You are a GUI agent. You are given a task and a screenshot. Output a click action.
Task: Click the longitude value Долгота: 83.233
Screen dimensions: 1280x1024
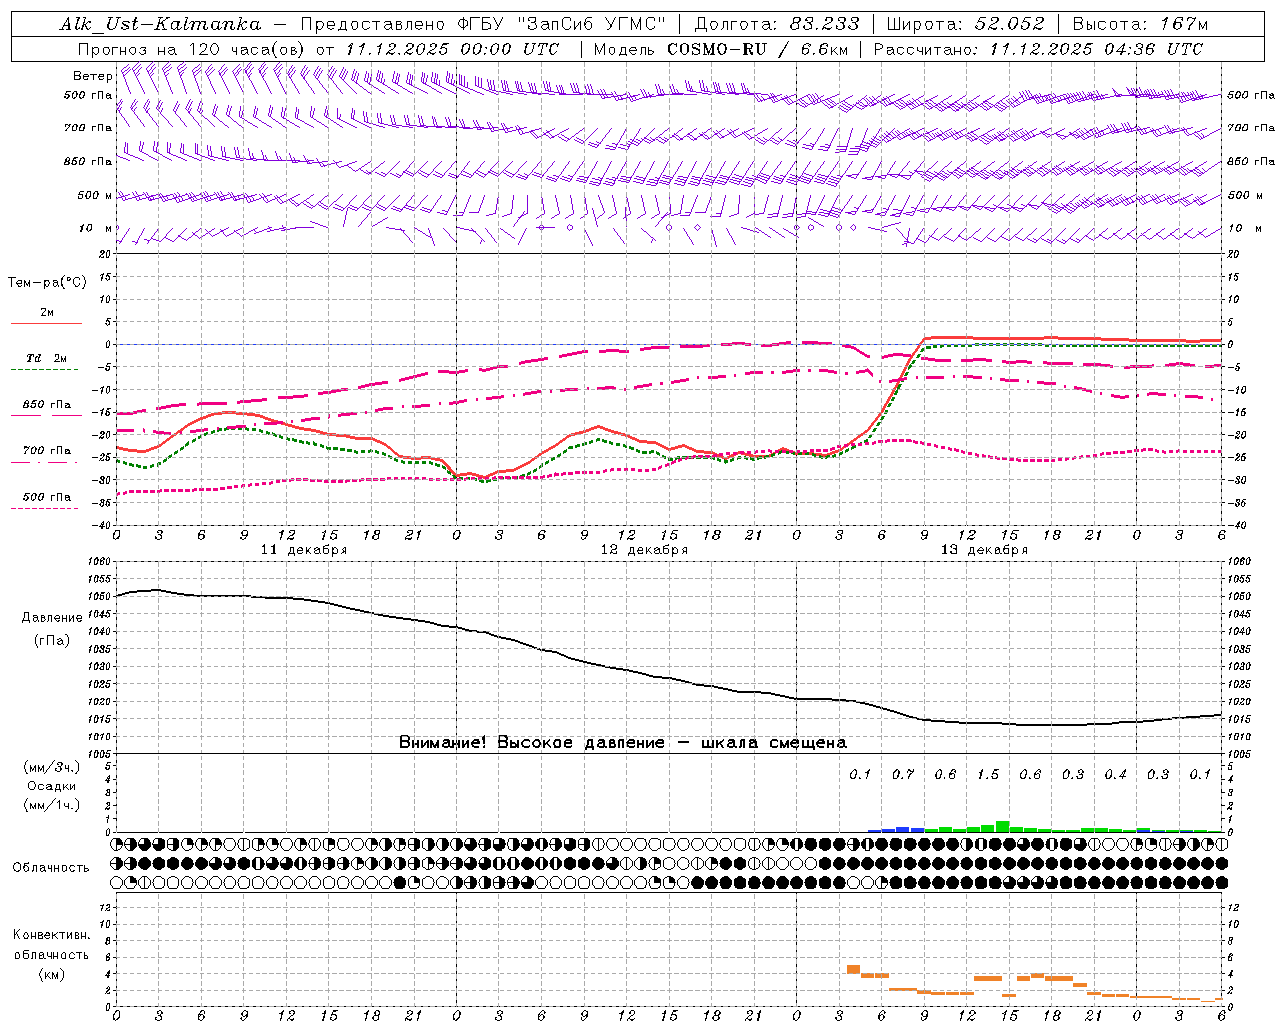[x=777, y=24]
